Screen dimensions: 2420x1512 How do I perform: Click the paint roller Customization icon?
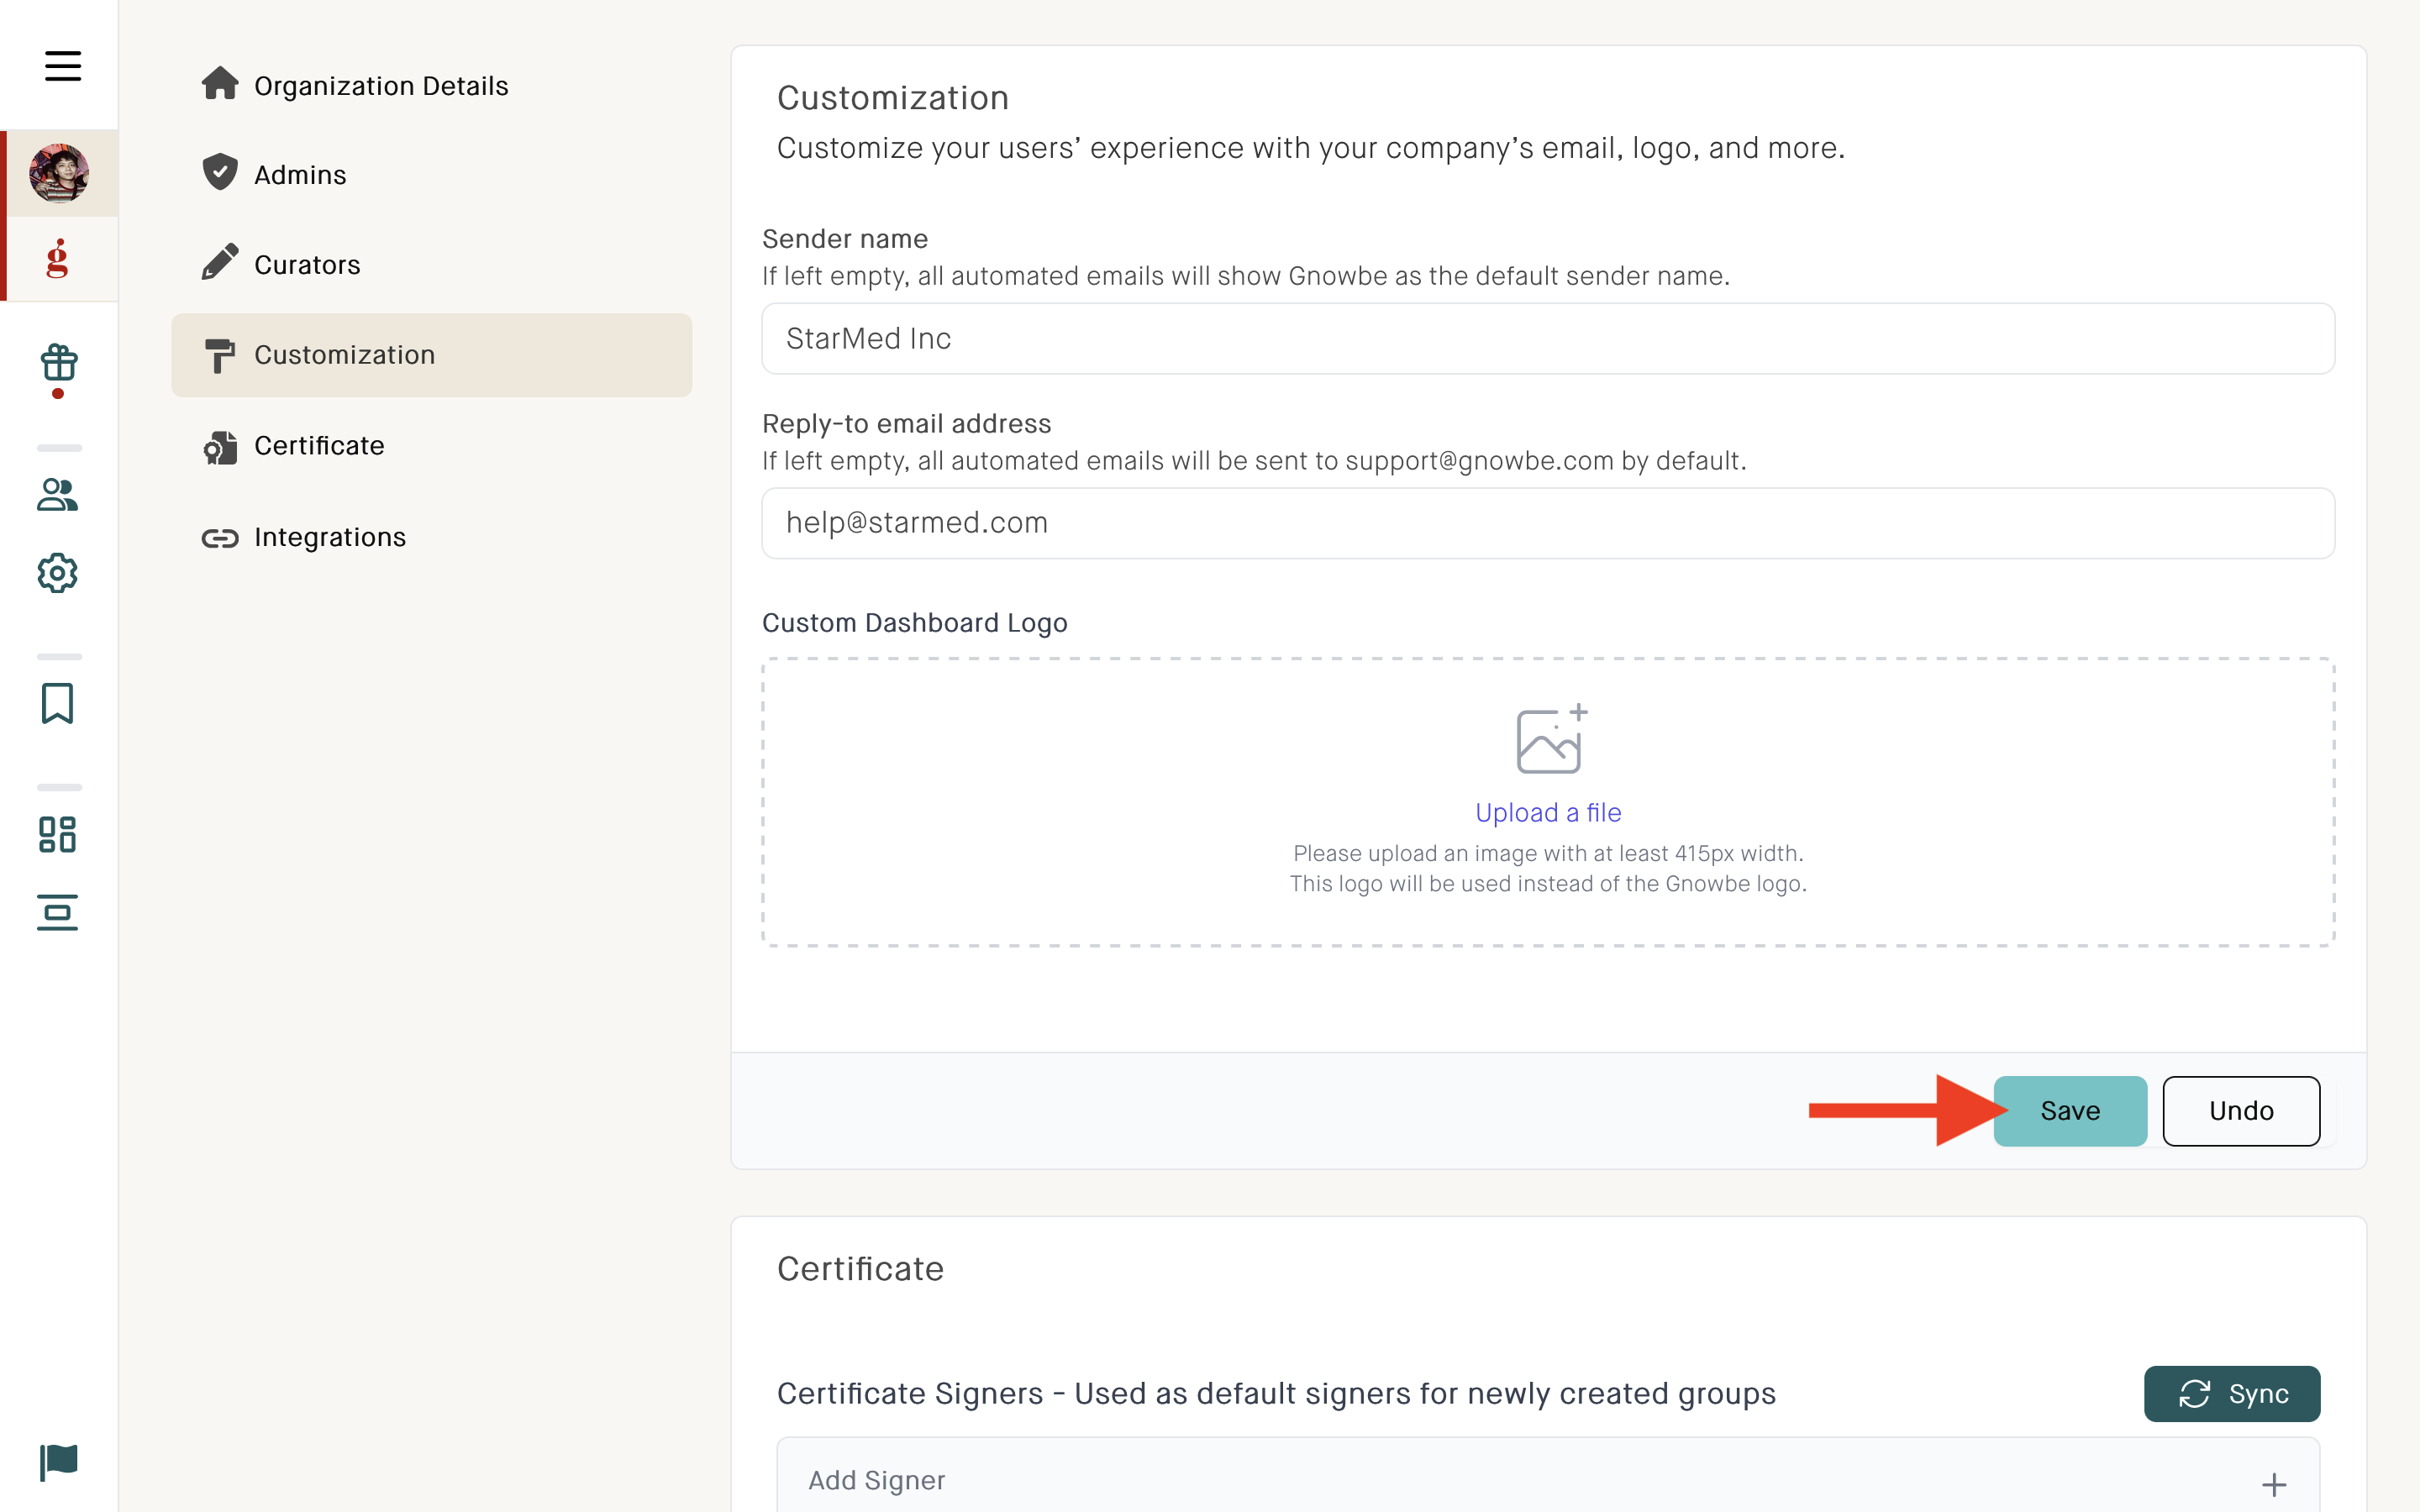tap(220, 355)
